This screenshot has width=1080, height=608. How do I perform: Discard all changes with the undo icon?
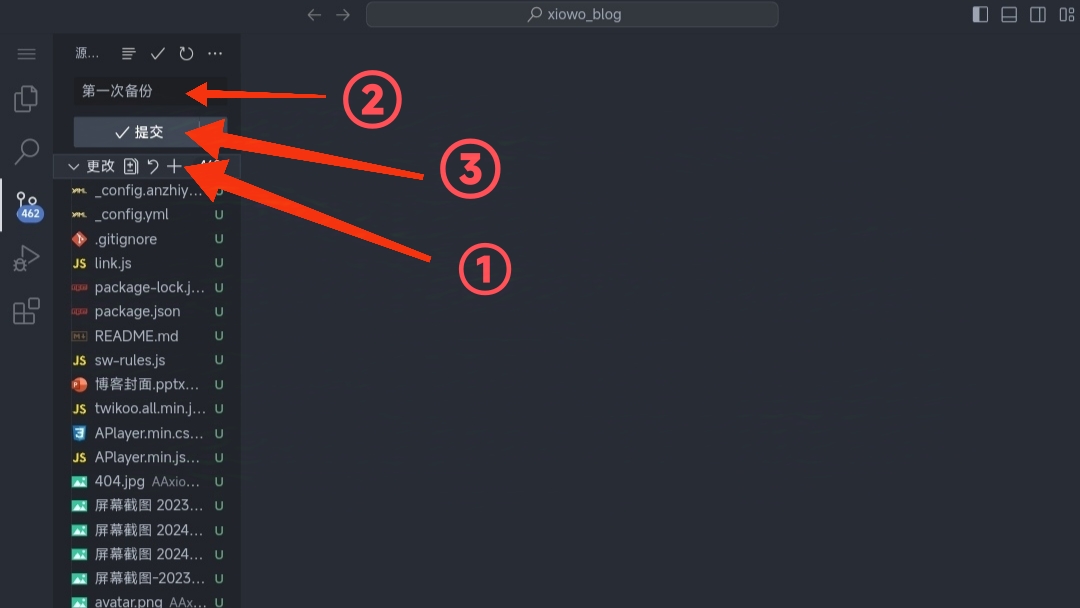(x=153, y=166)
